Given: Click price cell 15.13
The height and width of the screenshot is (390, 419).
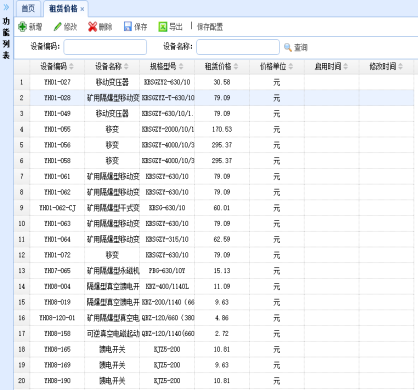Looking at the screenshot, I should (x=222, y=270).
